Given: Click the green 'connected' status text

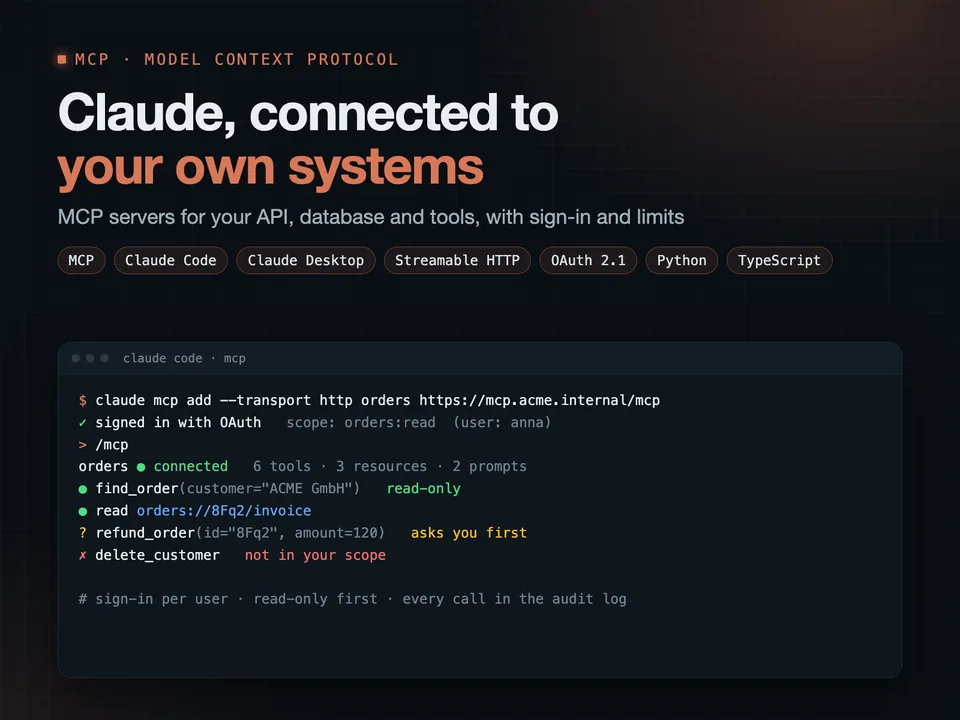Looking at the screenshot, I should tap(190, 467).
